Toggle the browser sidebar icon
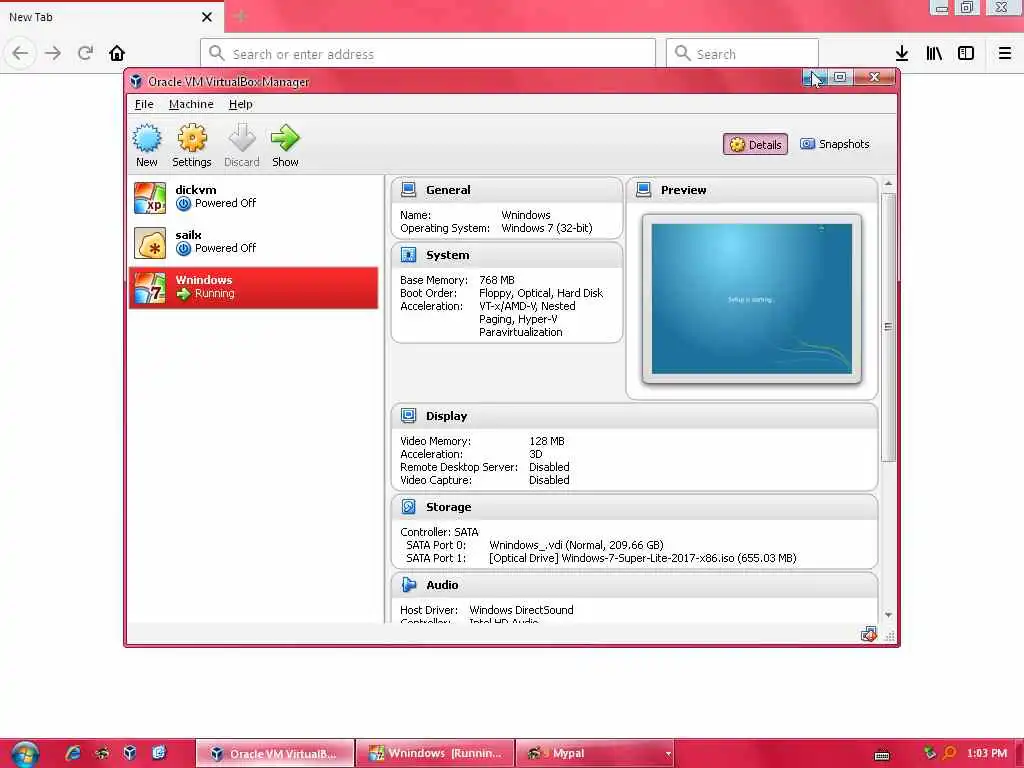Image resolution: width=1024 pixels, height=768 pixels. click(x=966, y=53)
